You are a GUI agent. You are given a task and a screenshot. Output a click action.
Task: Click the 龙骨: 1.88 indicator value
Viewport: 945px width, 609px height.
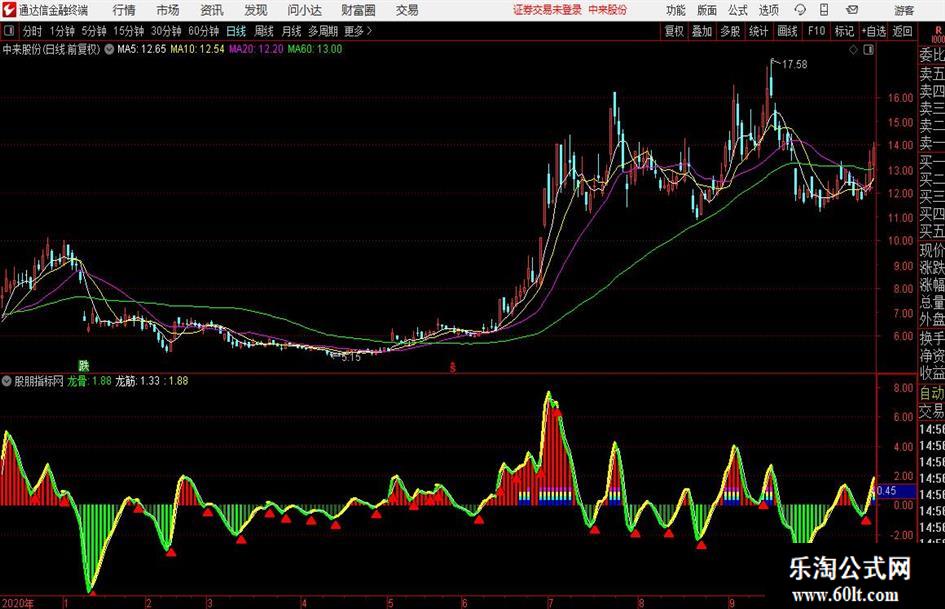pyautogui.click(x=89, y=381)
